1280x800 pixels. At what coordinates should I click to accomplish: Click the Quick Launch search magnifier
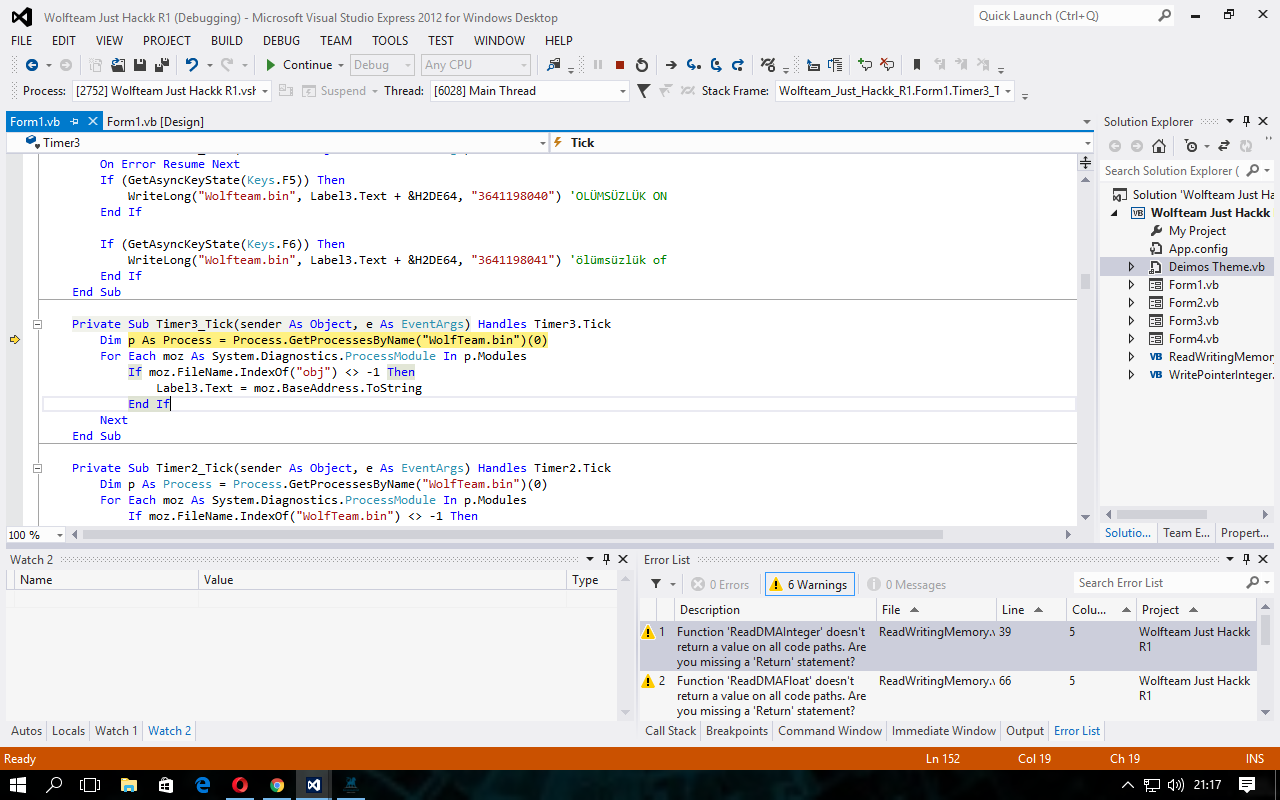click(1165, 16)
